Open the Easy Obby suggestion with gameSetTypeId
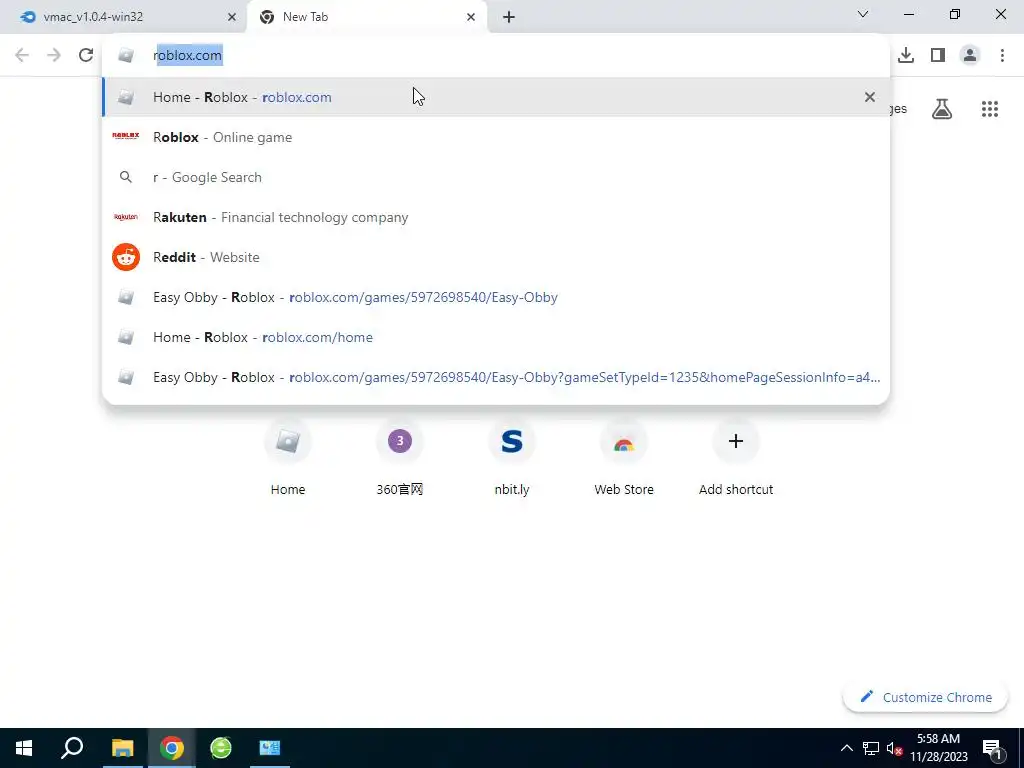This screenshot has width=1024, height=768. point(496,377)
